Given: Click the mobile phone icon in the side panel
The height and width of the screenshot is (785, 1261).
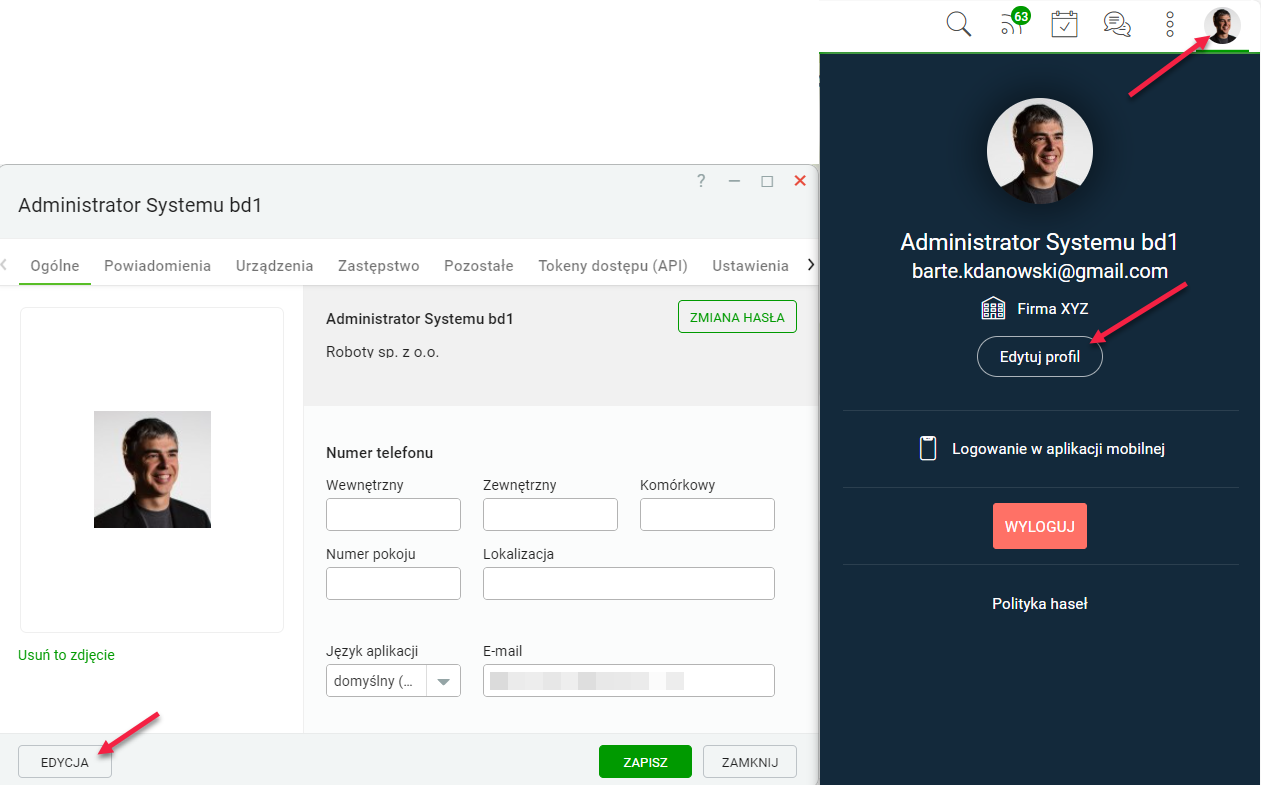Looking at the screenshot, I should point(928,448).
